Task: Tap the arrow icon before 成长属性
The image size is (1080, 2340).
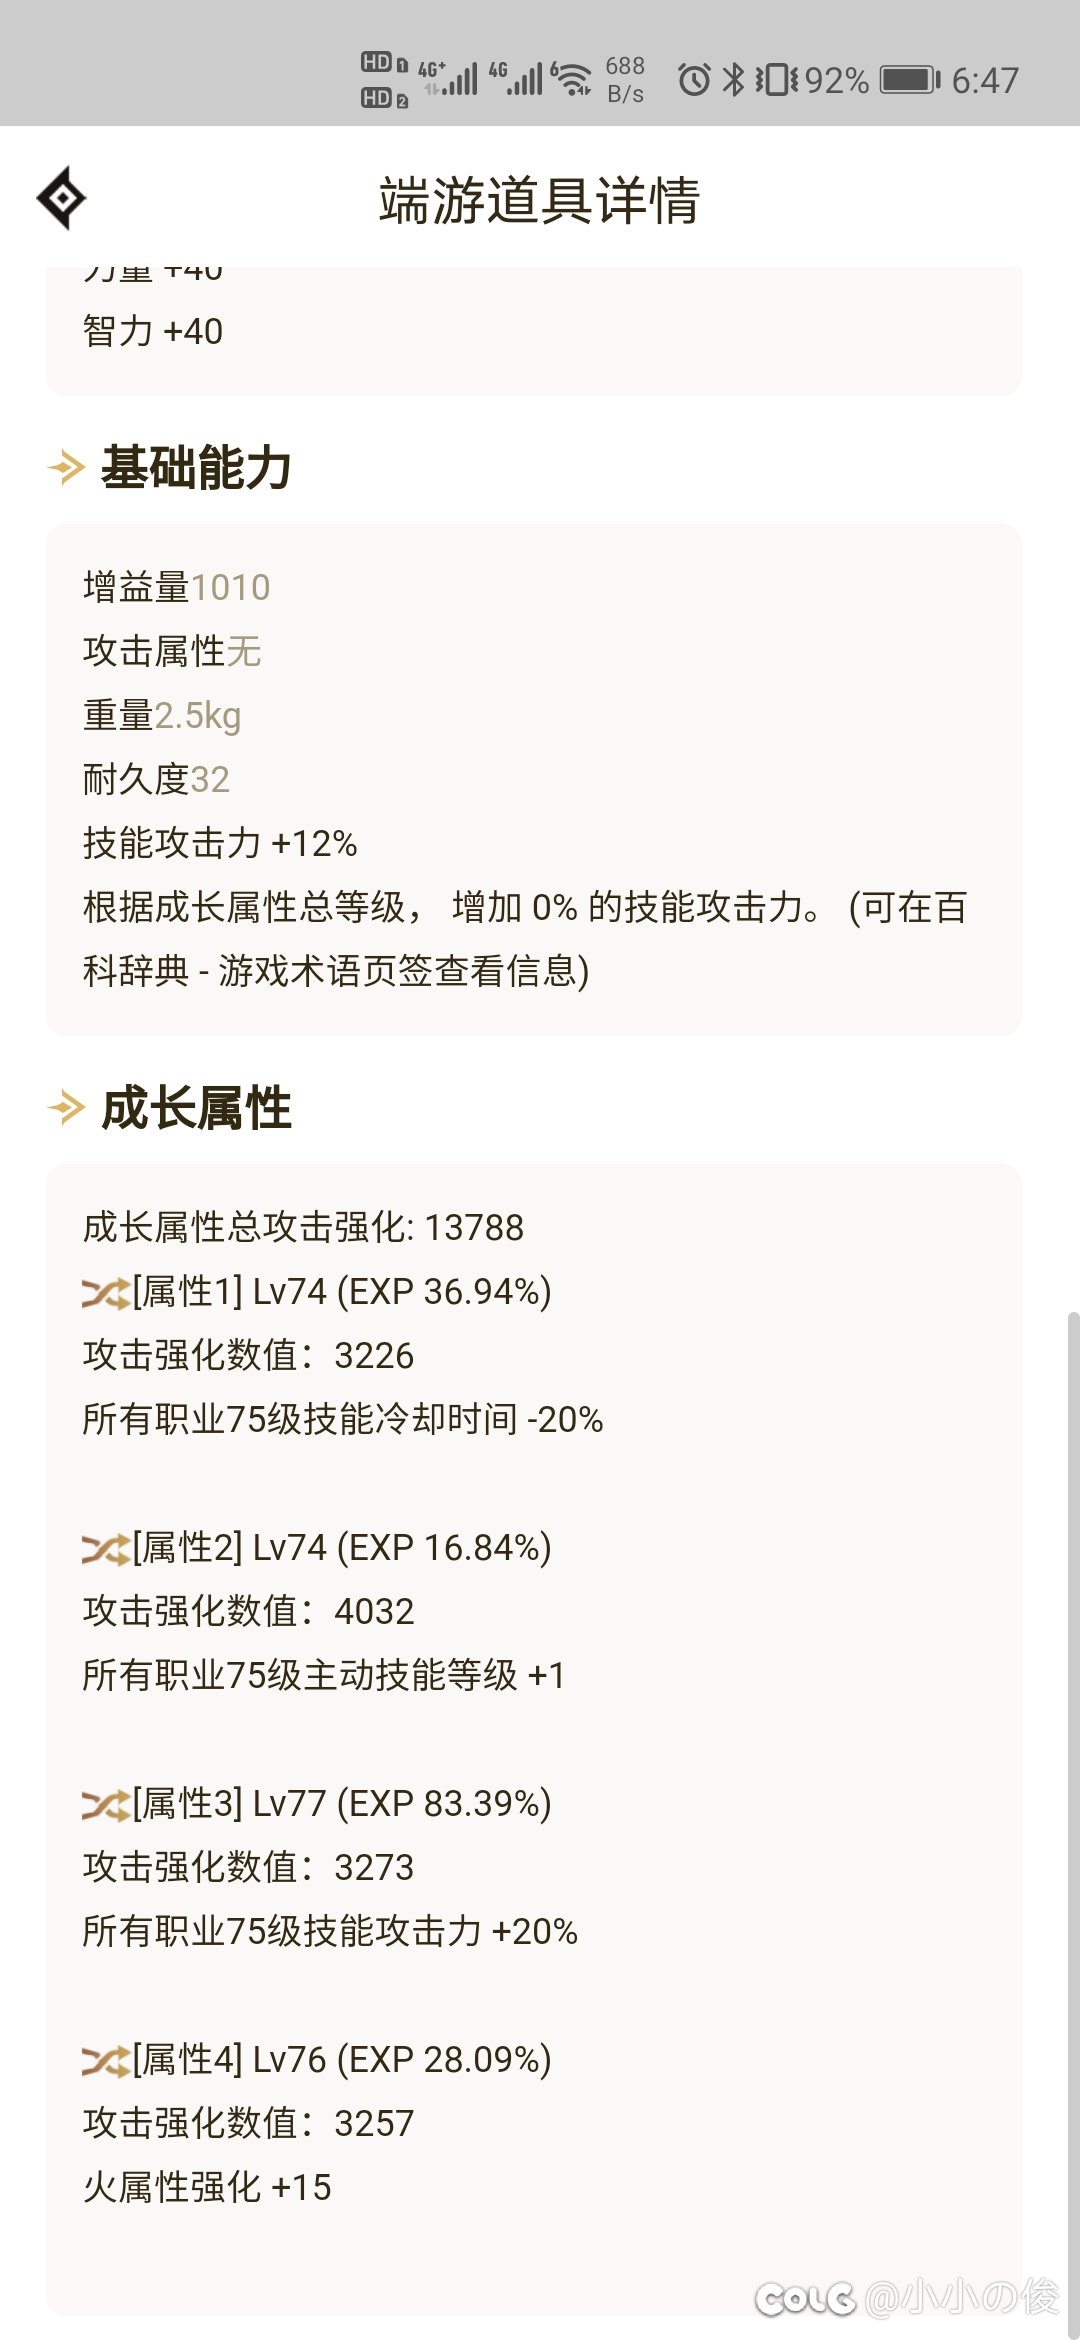Action: 66,1107
